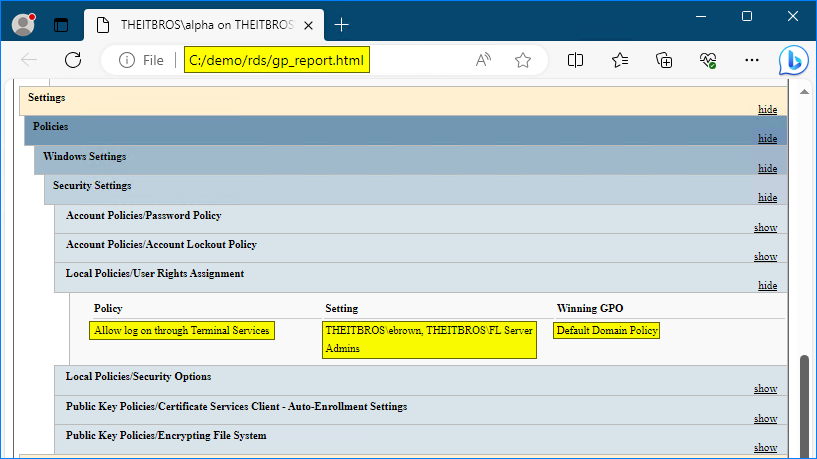817x459 pixels.
Task: Click Local Policies/User Rights Assignment heading
Action: click(155, 274)
